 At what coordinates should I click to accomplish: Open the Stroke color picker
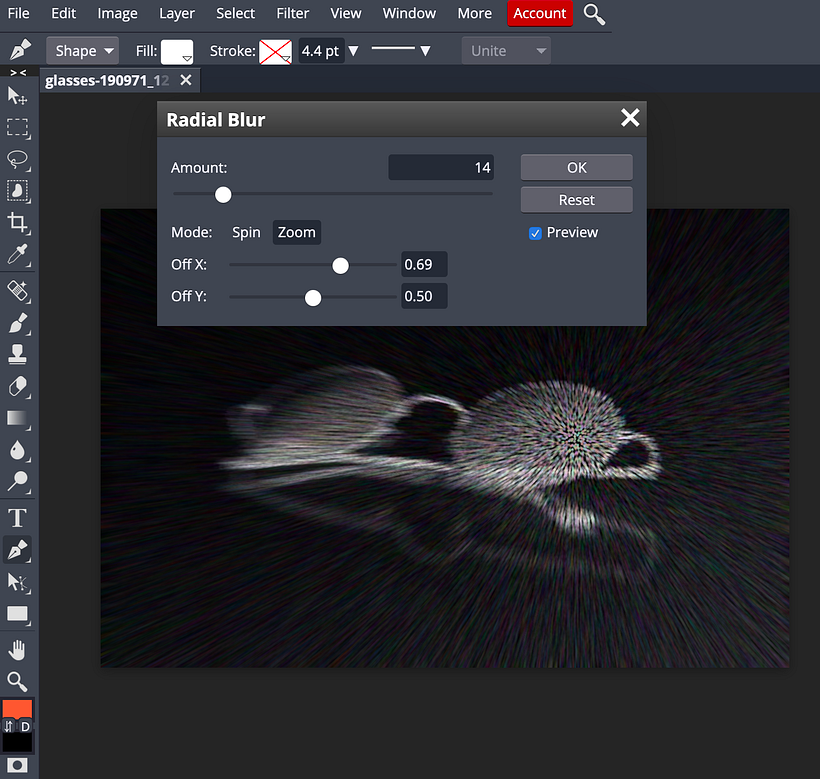275,52
